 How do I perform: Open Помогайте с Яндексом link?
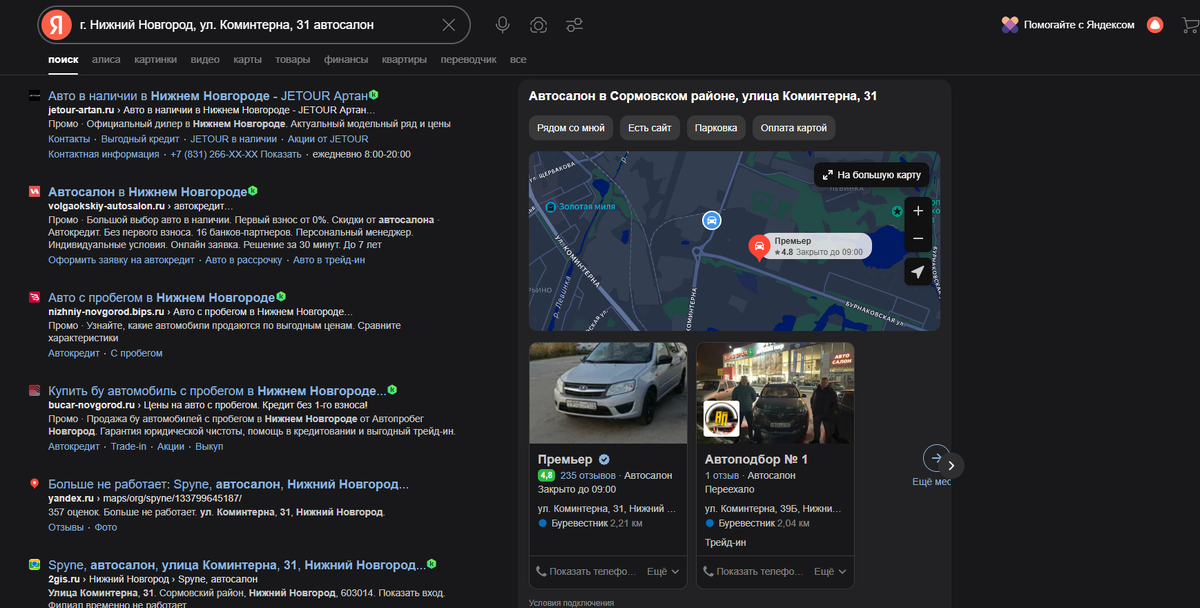tap(1079, 25)
